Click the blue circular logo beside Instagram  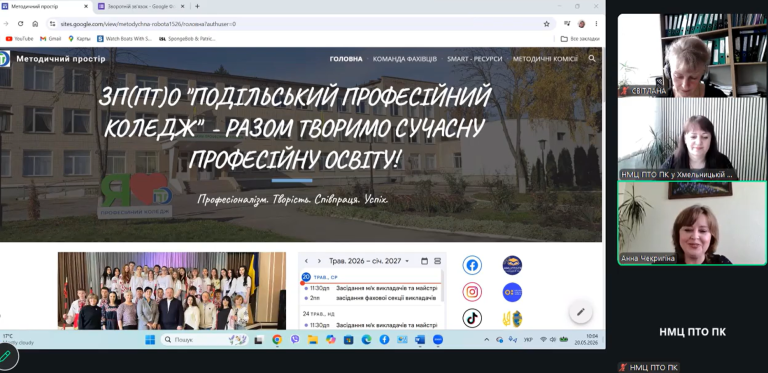click(512, 292)
